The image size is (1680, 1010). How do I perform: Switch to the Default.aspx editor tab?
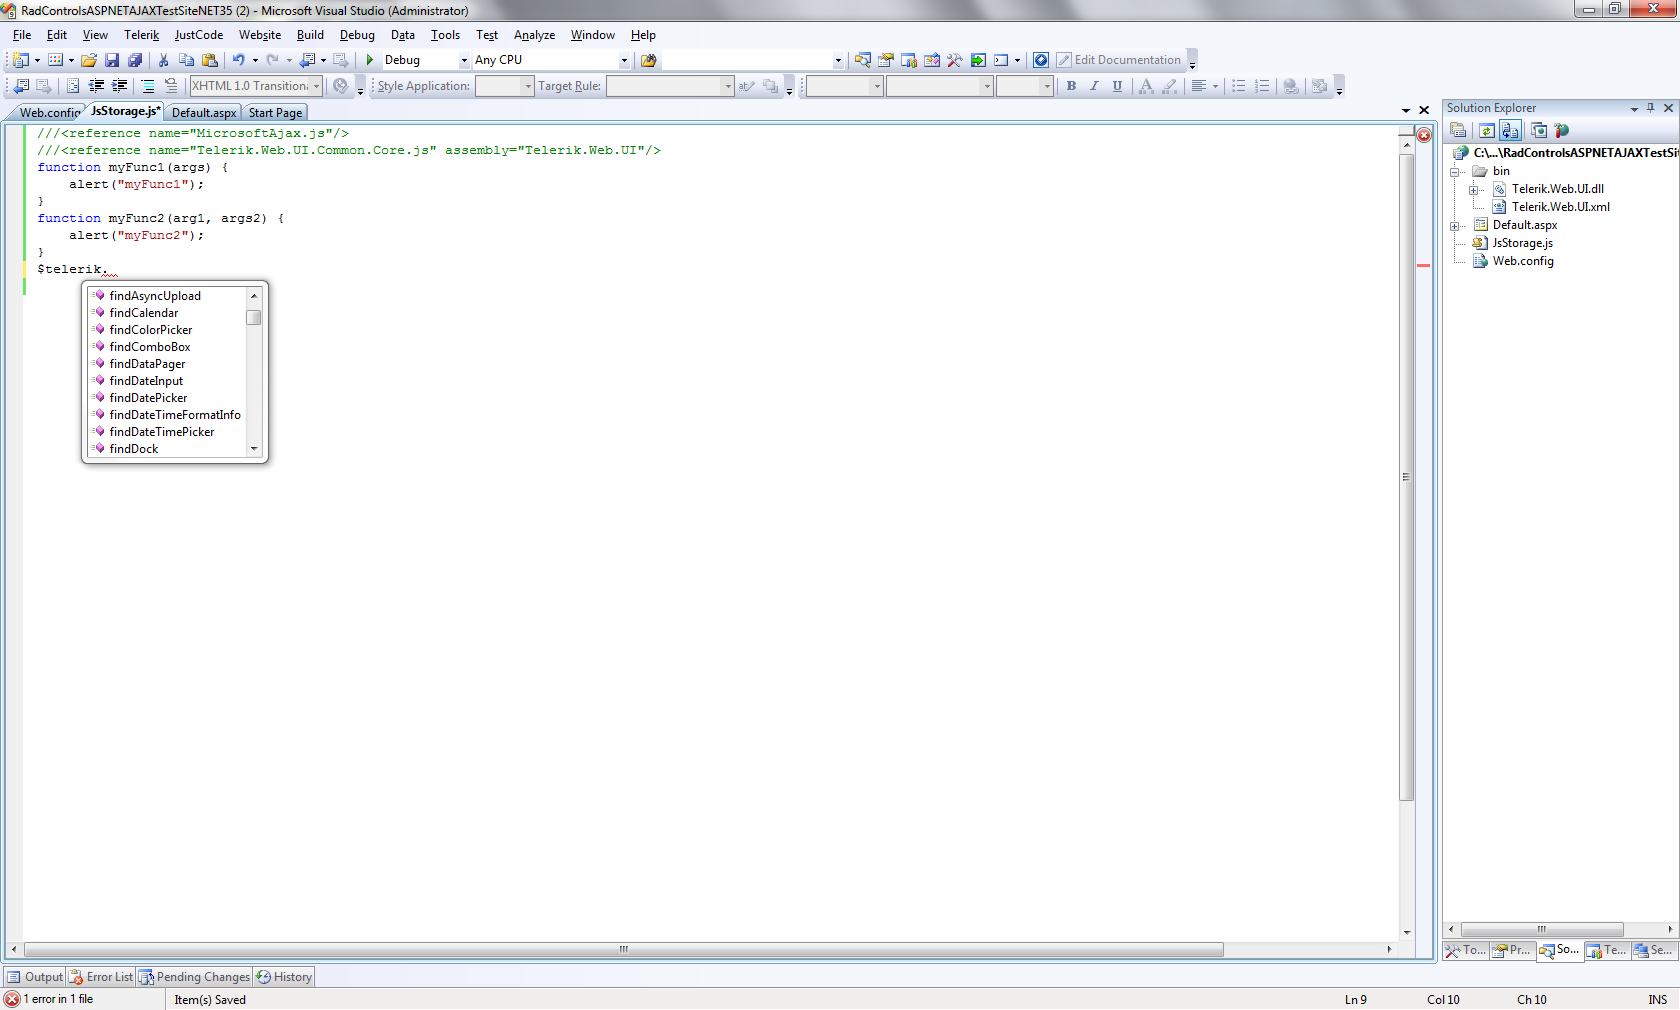[204, 113]
